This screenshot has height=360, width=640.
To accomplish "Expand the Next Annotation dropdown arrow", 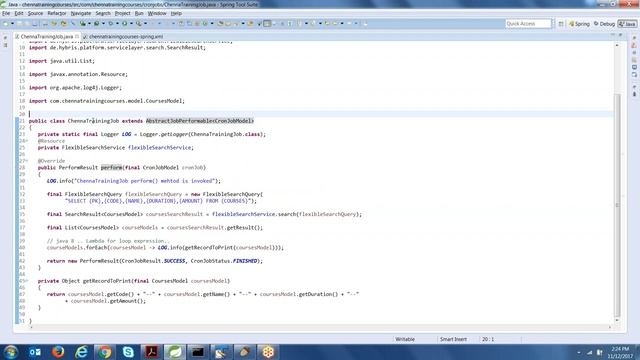I will point(306,24).
